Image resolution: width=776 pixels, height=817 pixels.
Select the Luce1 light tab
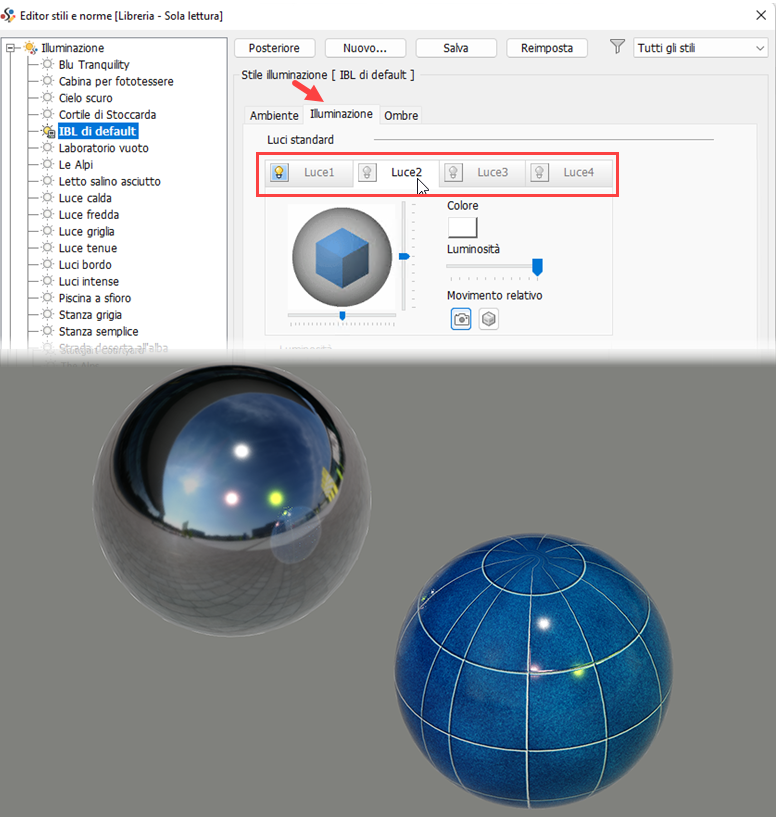point(319,172)
